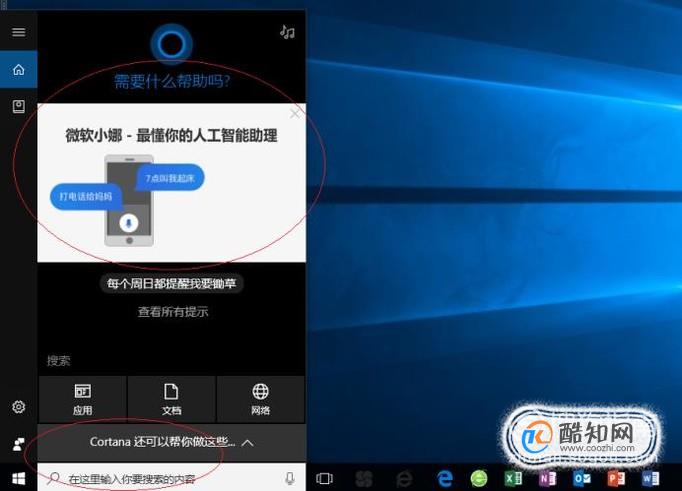This screenshot has width=682, height=491.
Task: Launch Microsoft Edge from taskbar
Action: [445, 479]
